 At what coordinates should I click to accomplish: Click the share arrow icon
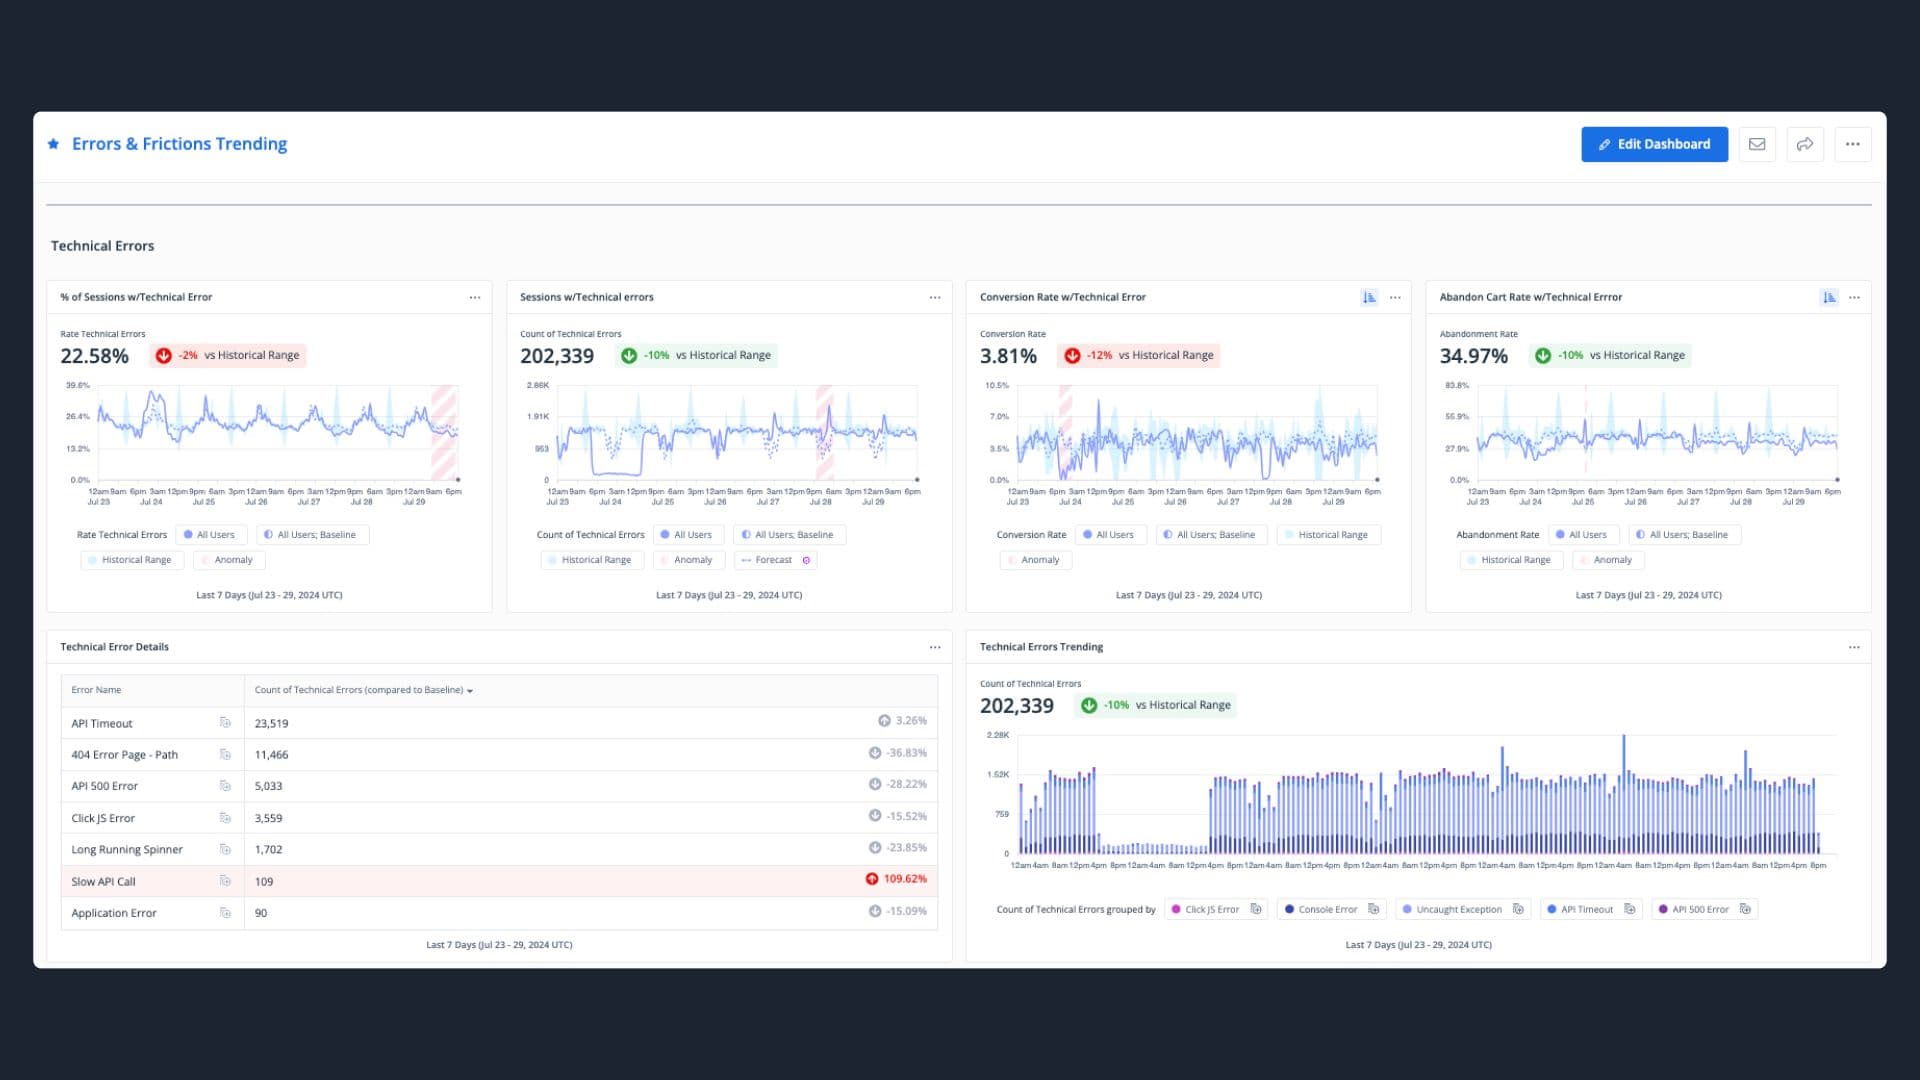point(1805,144)
